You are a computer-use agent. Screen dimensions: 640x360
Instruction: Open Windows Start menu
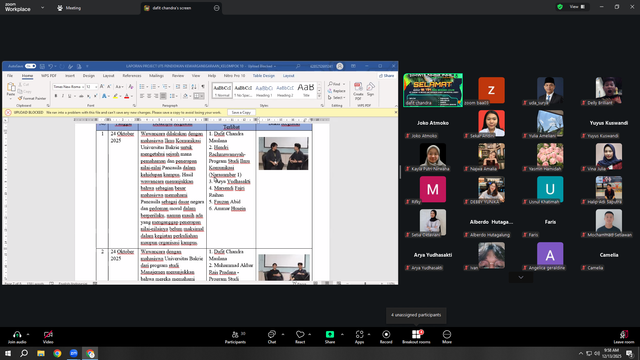point(8,353)
